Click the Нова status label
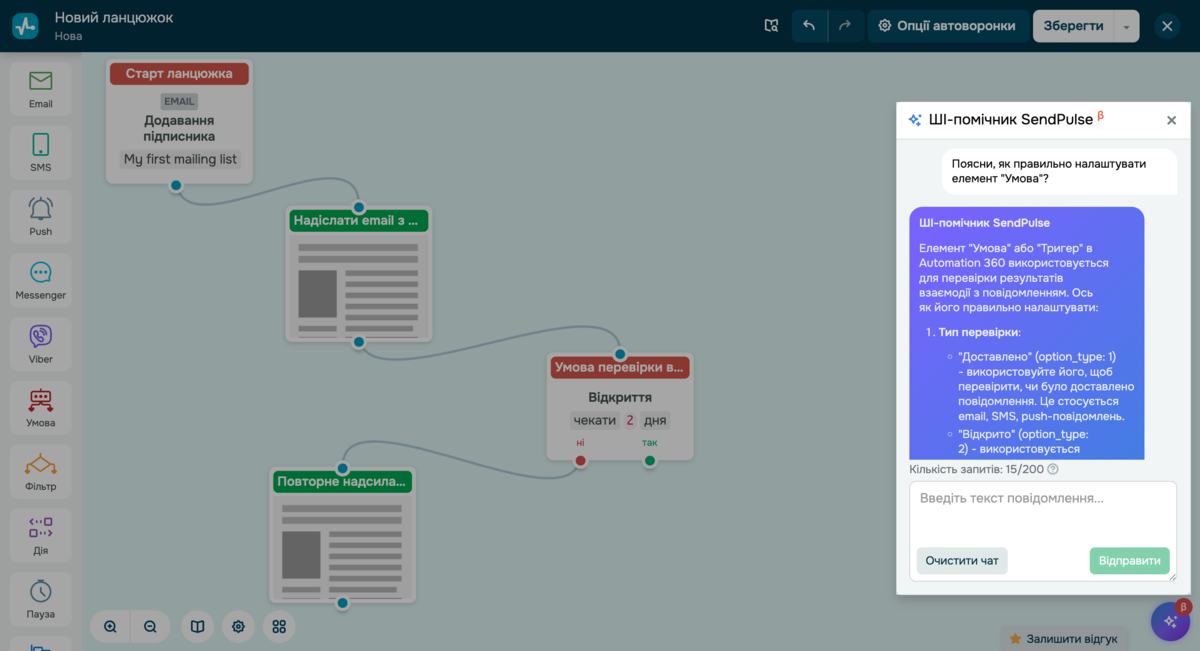Screen dimensions: 1200x651 coord(69,36)
